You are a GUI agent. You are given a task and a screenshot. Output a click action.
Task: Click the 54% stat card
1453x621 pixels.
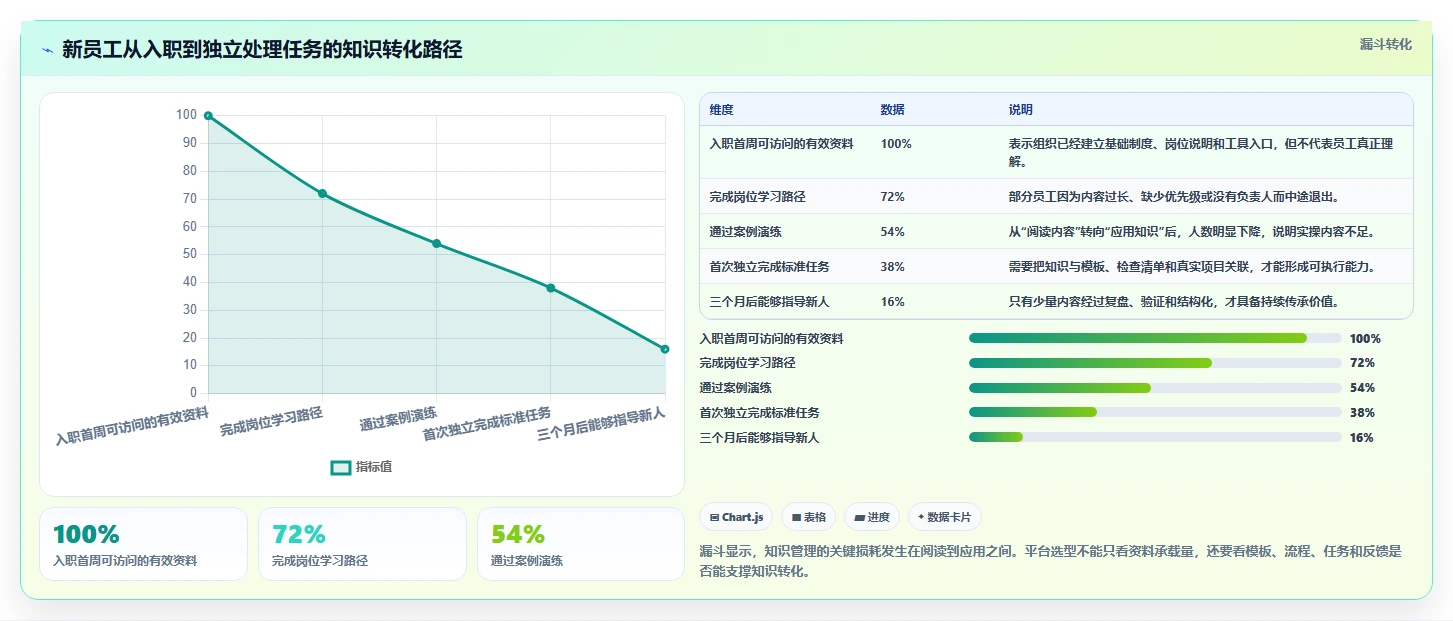point(581,544)
